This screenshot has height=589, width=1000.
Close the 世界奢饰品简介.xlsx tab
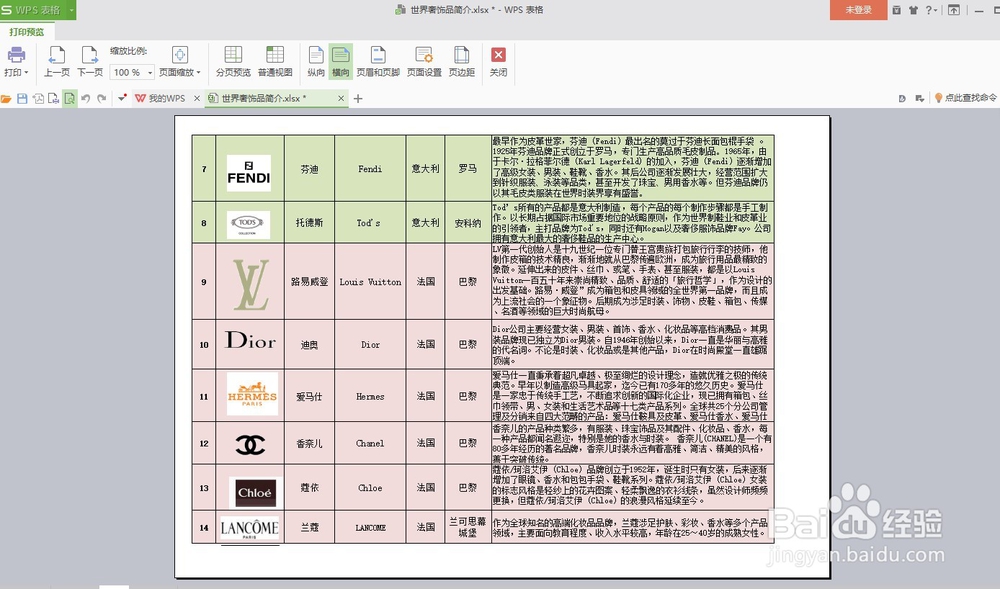(x=341, y=98)
